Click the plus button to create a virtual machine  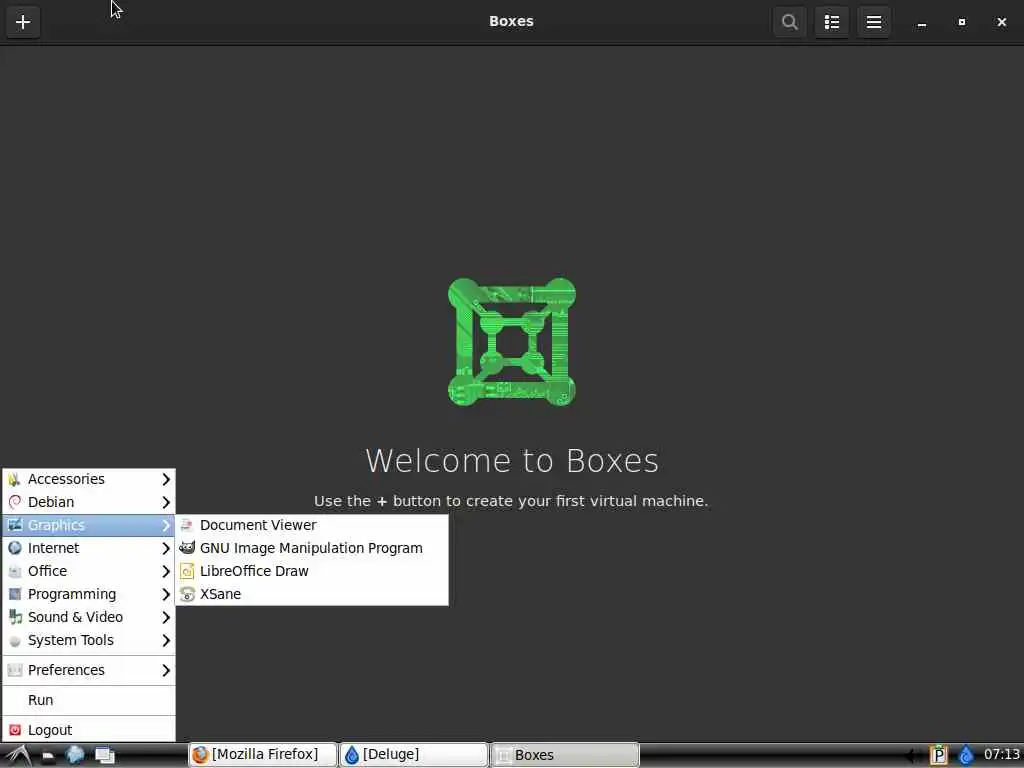tap(23, 22)
